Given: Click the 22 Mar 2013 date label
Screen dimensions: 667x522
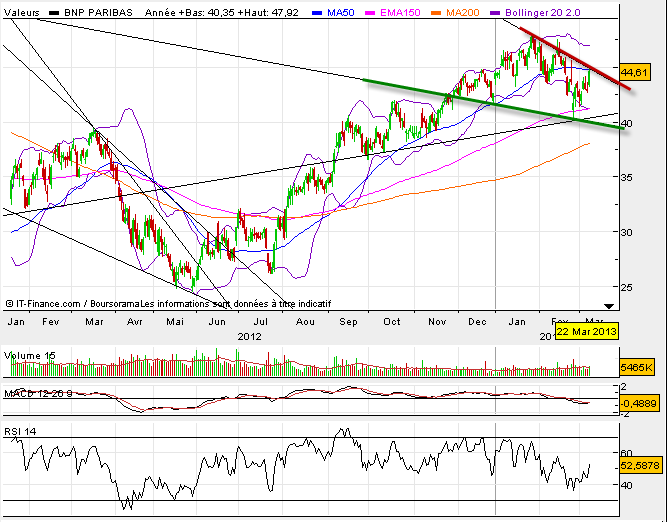Looking at the screenshot, I should (584, 330).
